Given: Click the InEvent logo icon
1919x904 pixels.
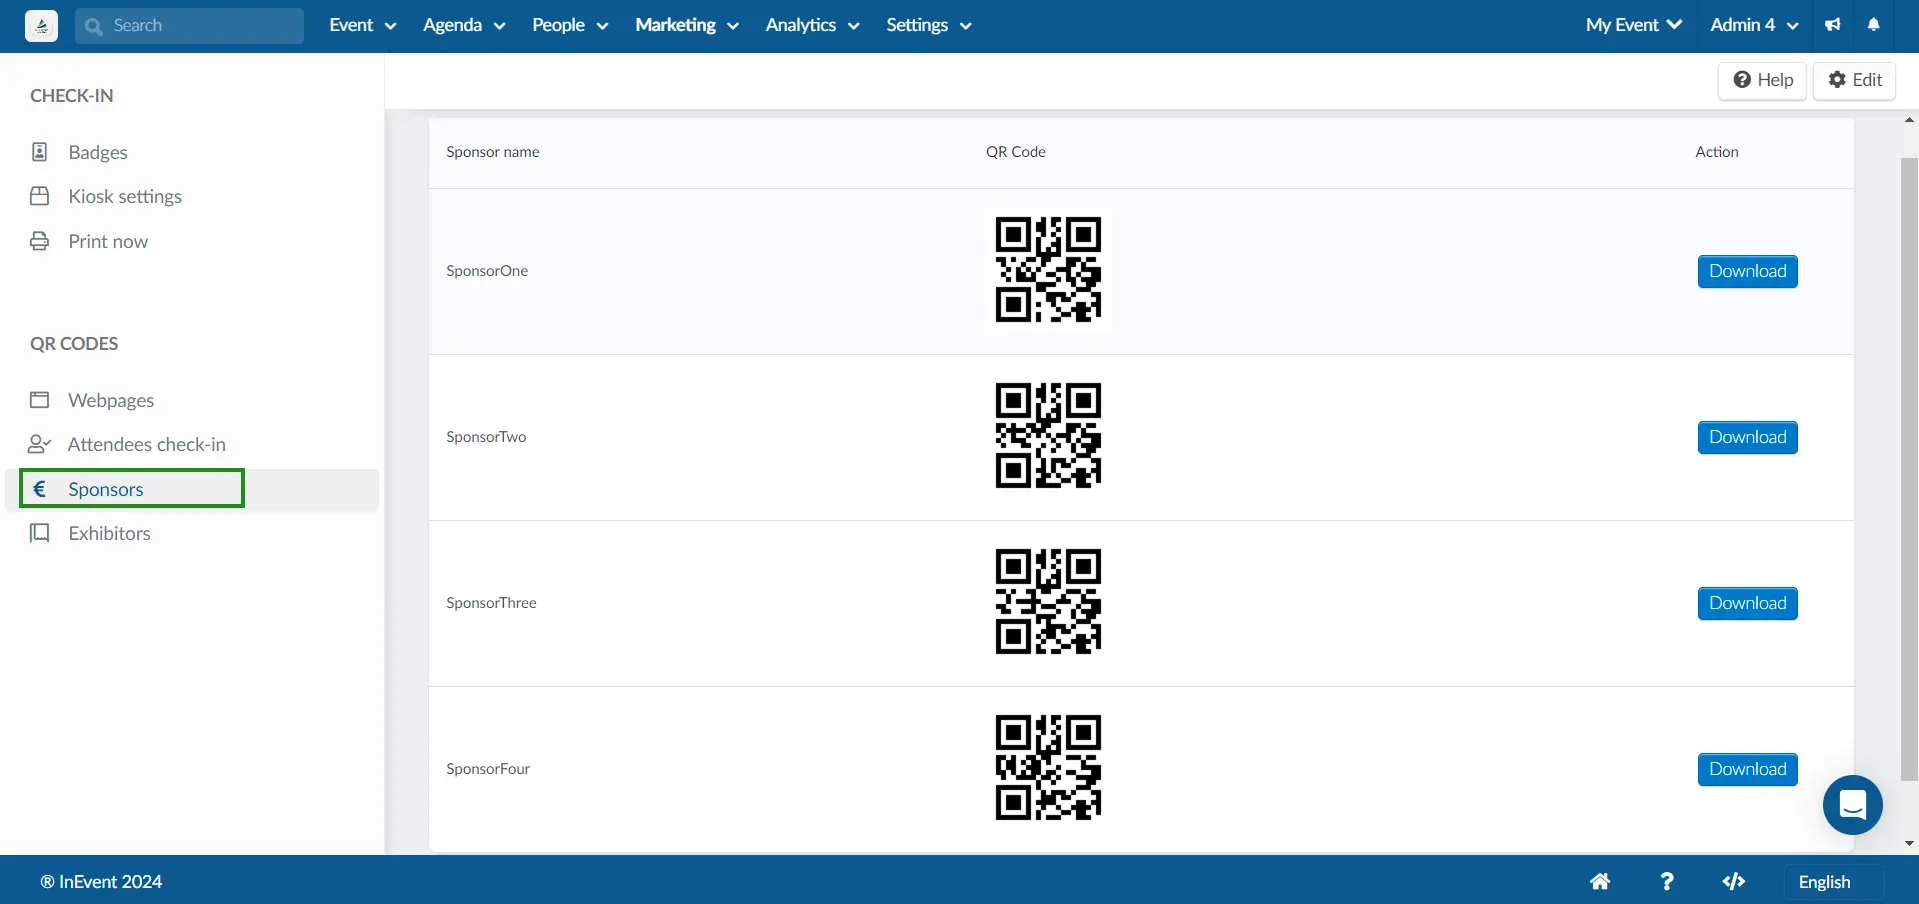Looking at the screenshot, I should pyautogui.click(x=41, y=26).
